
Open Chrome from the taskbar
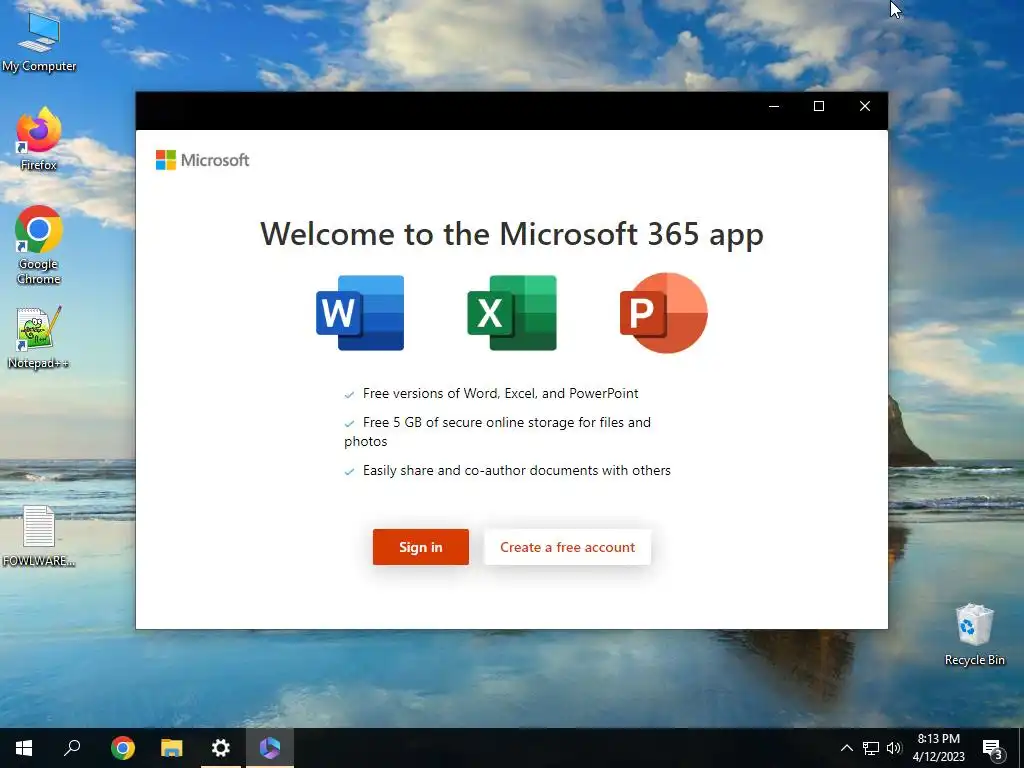point(122,748)
